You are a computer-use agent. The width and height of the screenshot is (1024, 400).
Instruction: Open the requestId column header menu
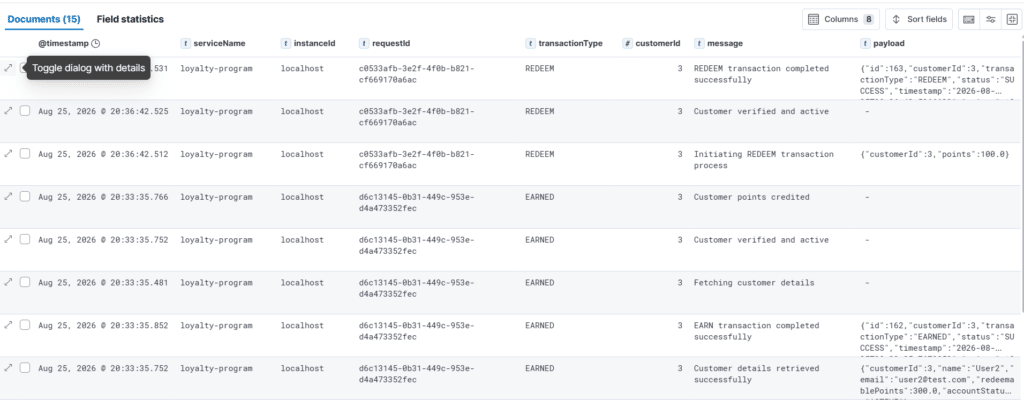(385, 44)
